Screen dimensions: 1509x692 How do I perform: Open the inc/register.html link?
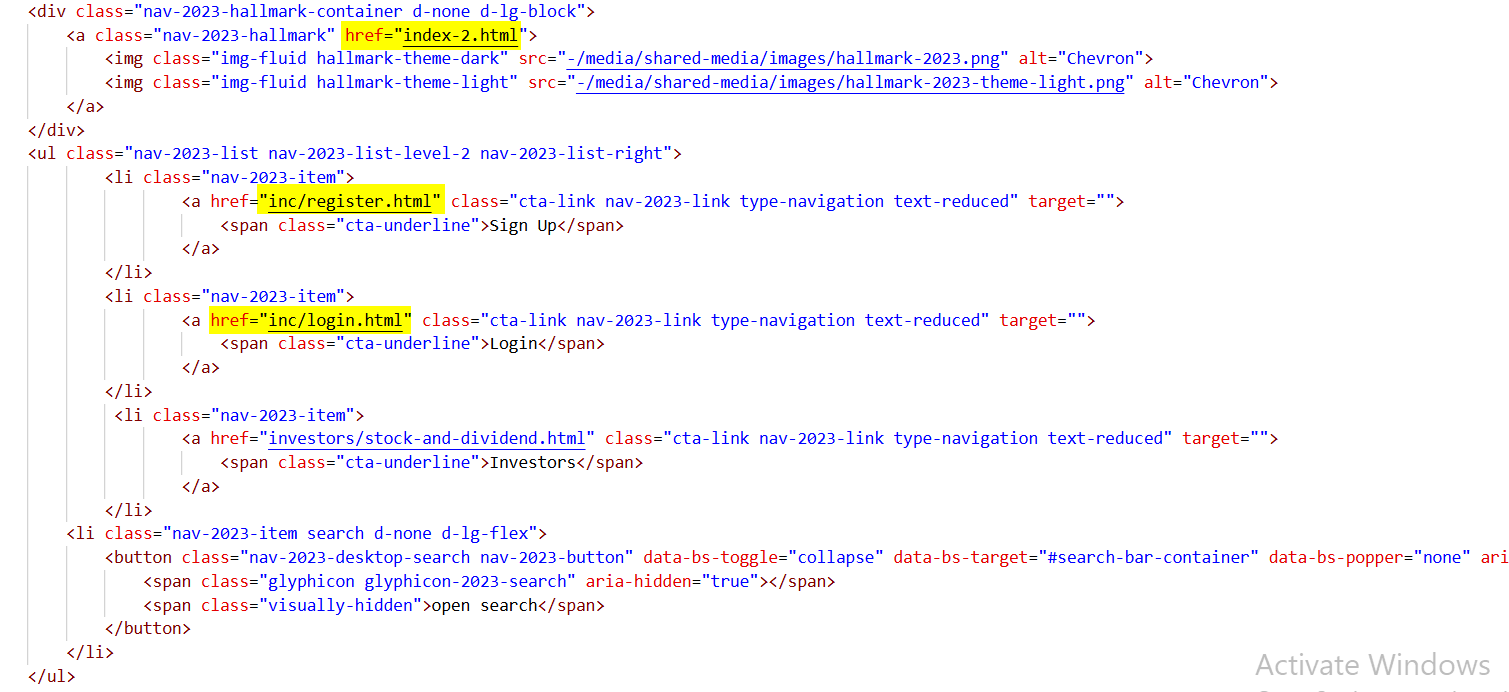pyautogui.click(x=351, y=201)
